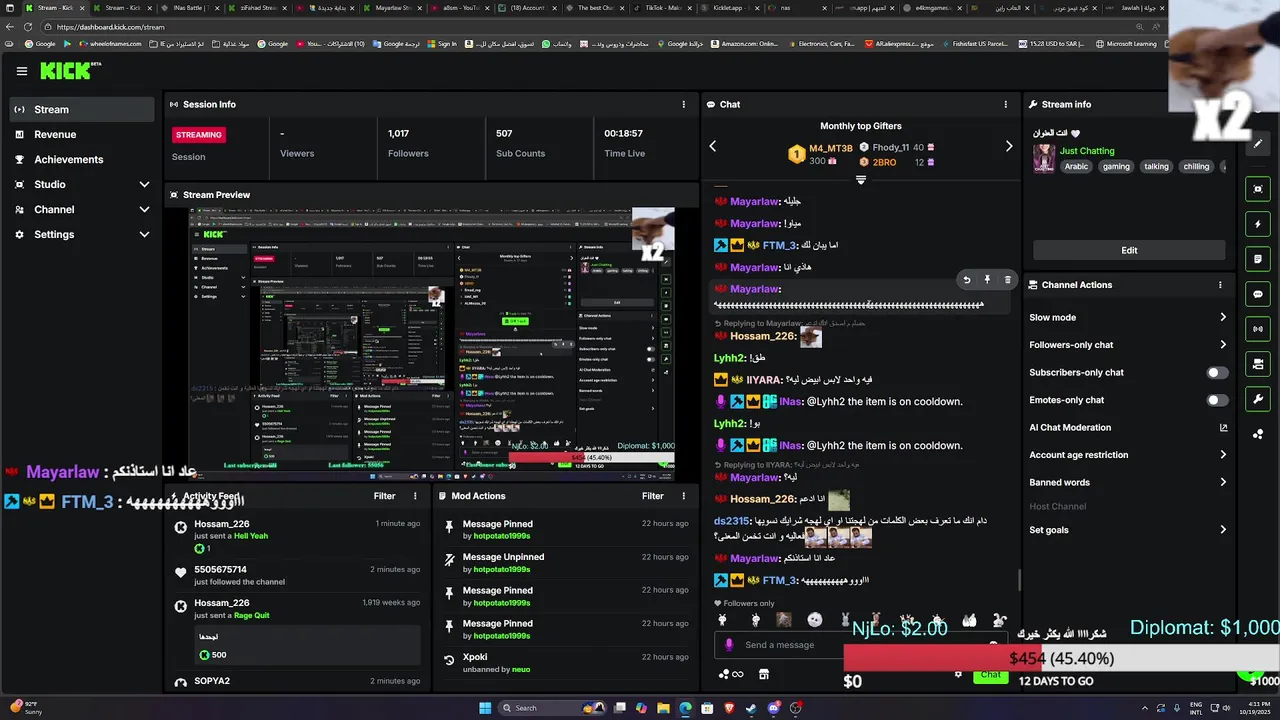Open the hamburger menu beside the Kick logo
This screenshot has height=720, width=1280.
(x=22, y=71)
